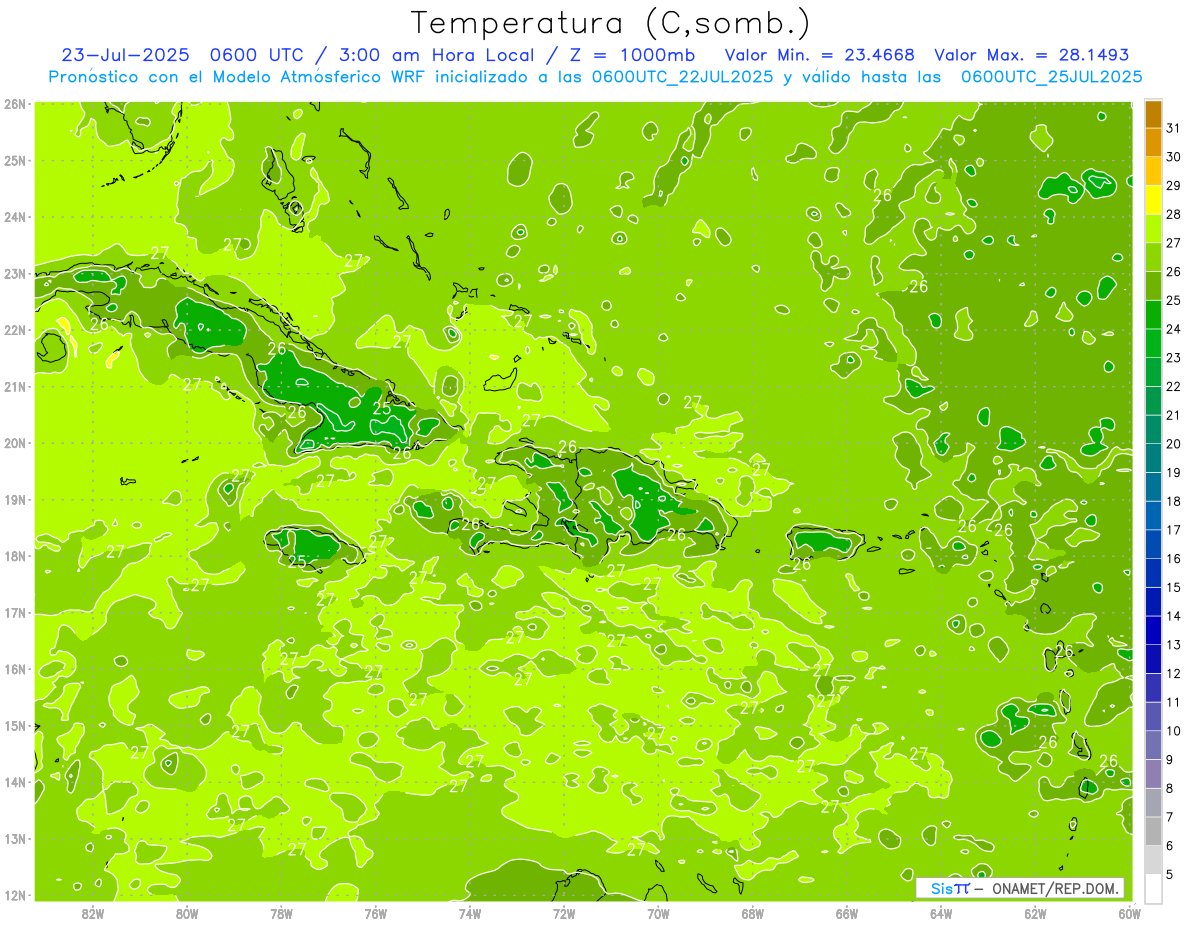Click the "70W" longitude axis label
The height and width of the screenshot is (927, 1200).
pos(658,913)
